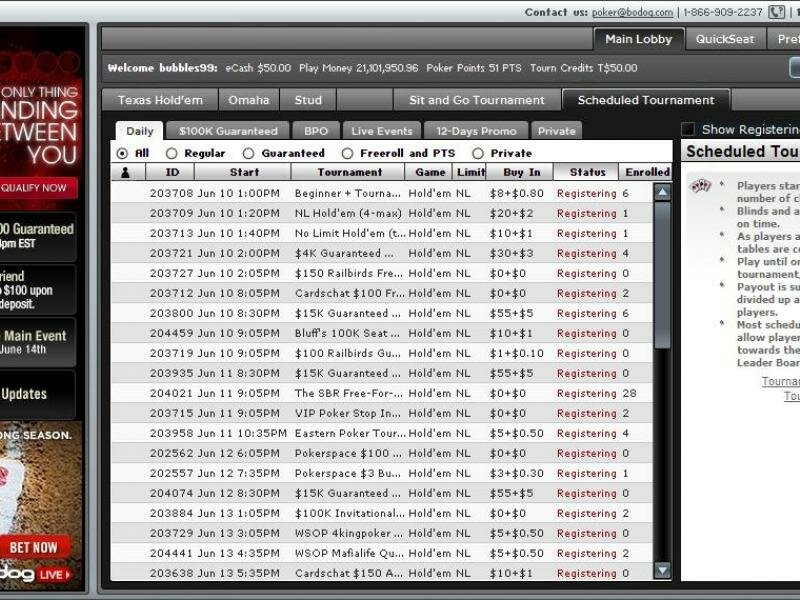Select the Regular filter radio button
Screen dimensions: 800x600
click(172, 153)
